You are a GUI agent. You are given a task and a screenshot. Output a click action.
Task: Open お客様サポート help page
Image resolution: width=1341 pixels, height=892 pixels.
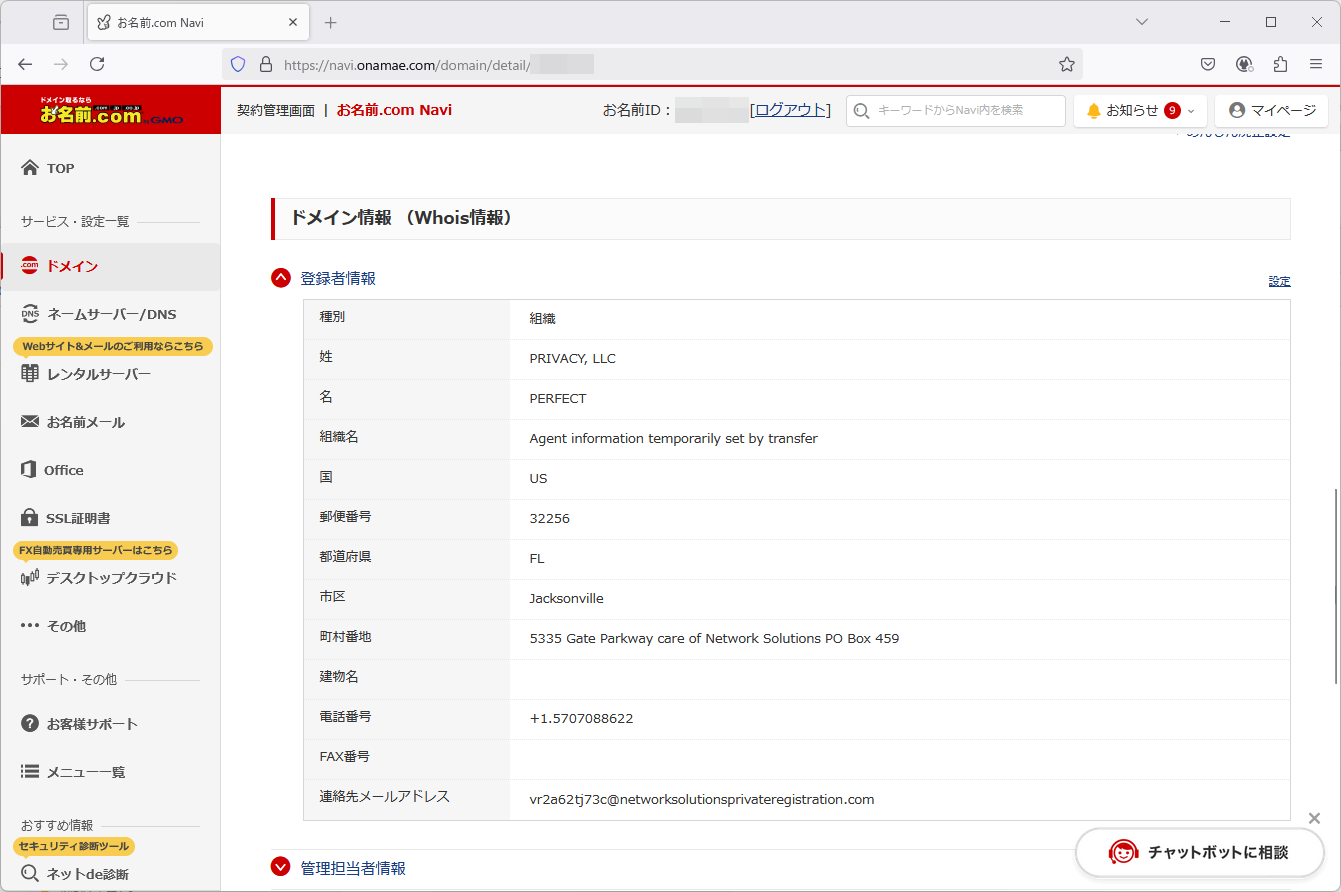tap(91, 724)
